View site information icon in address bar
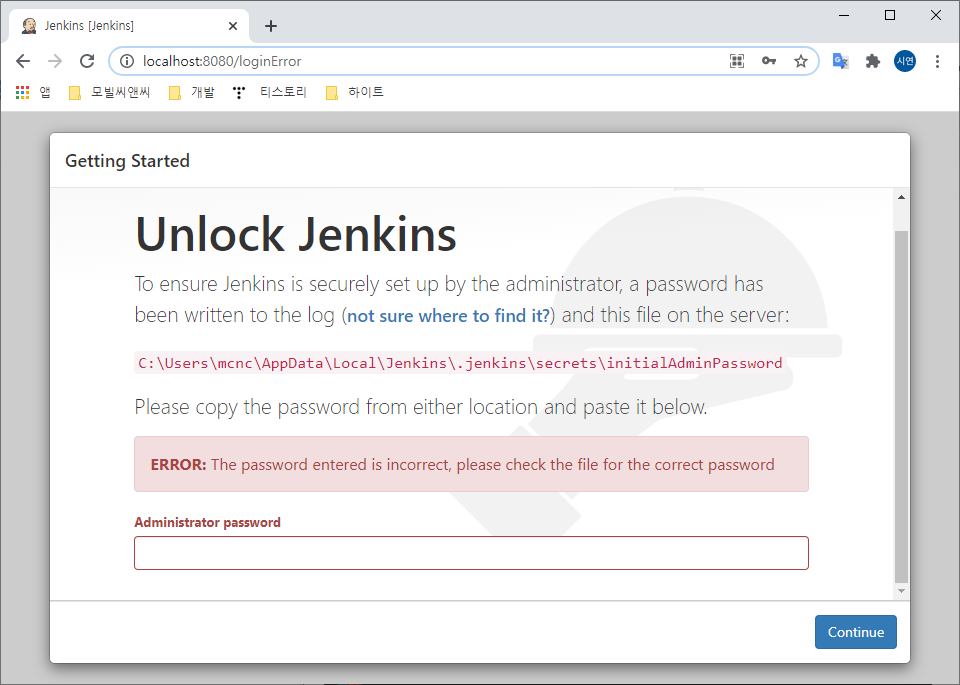Viewport: 960px width, 685px height. [x=127, y=61]
